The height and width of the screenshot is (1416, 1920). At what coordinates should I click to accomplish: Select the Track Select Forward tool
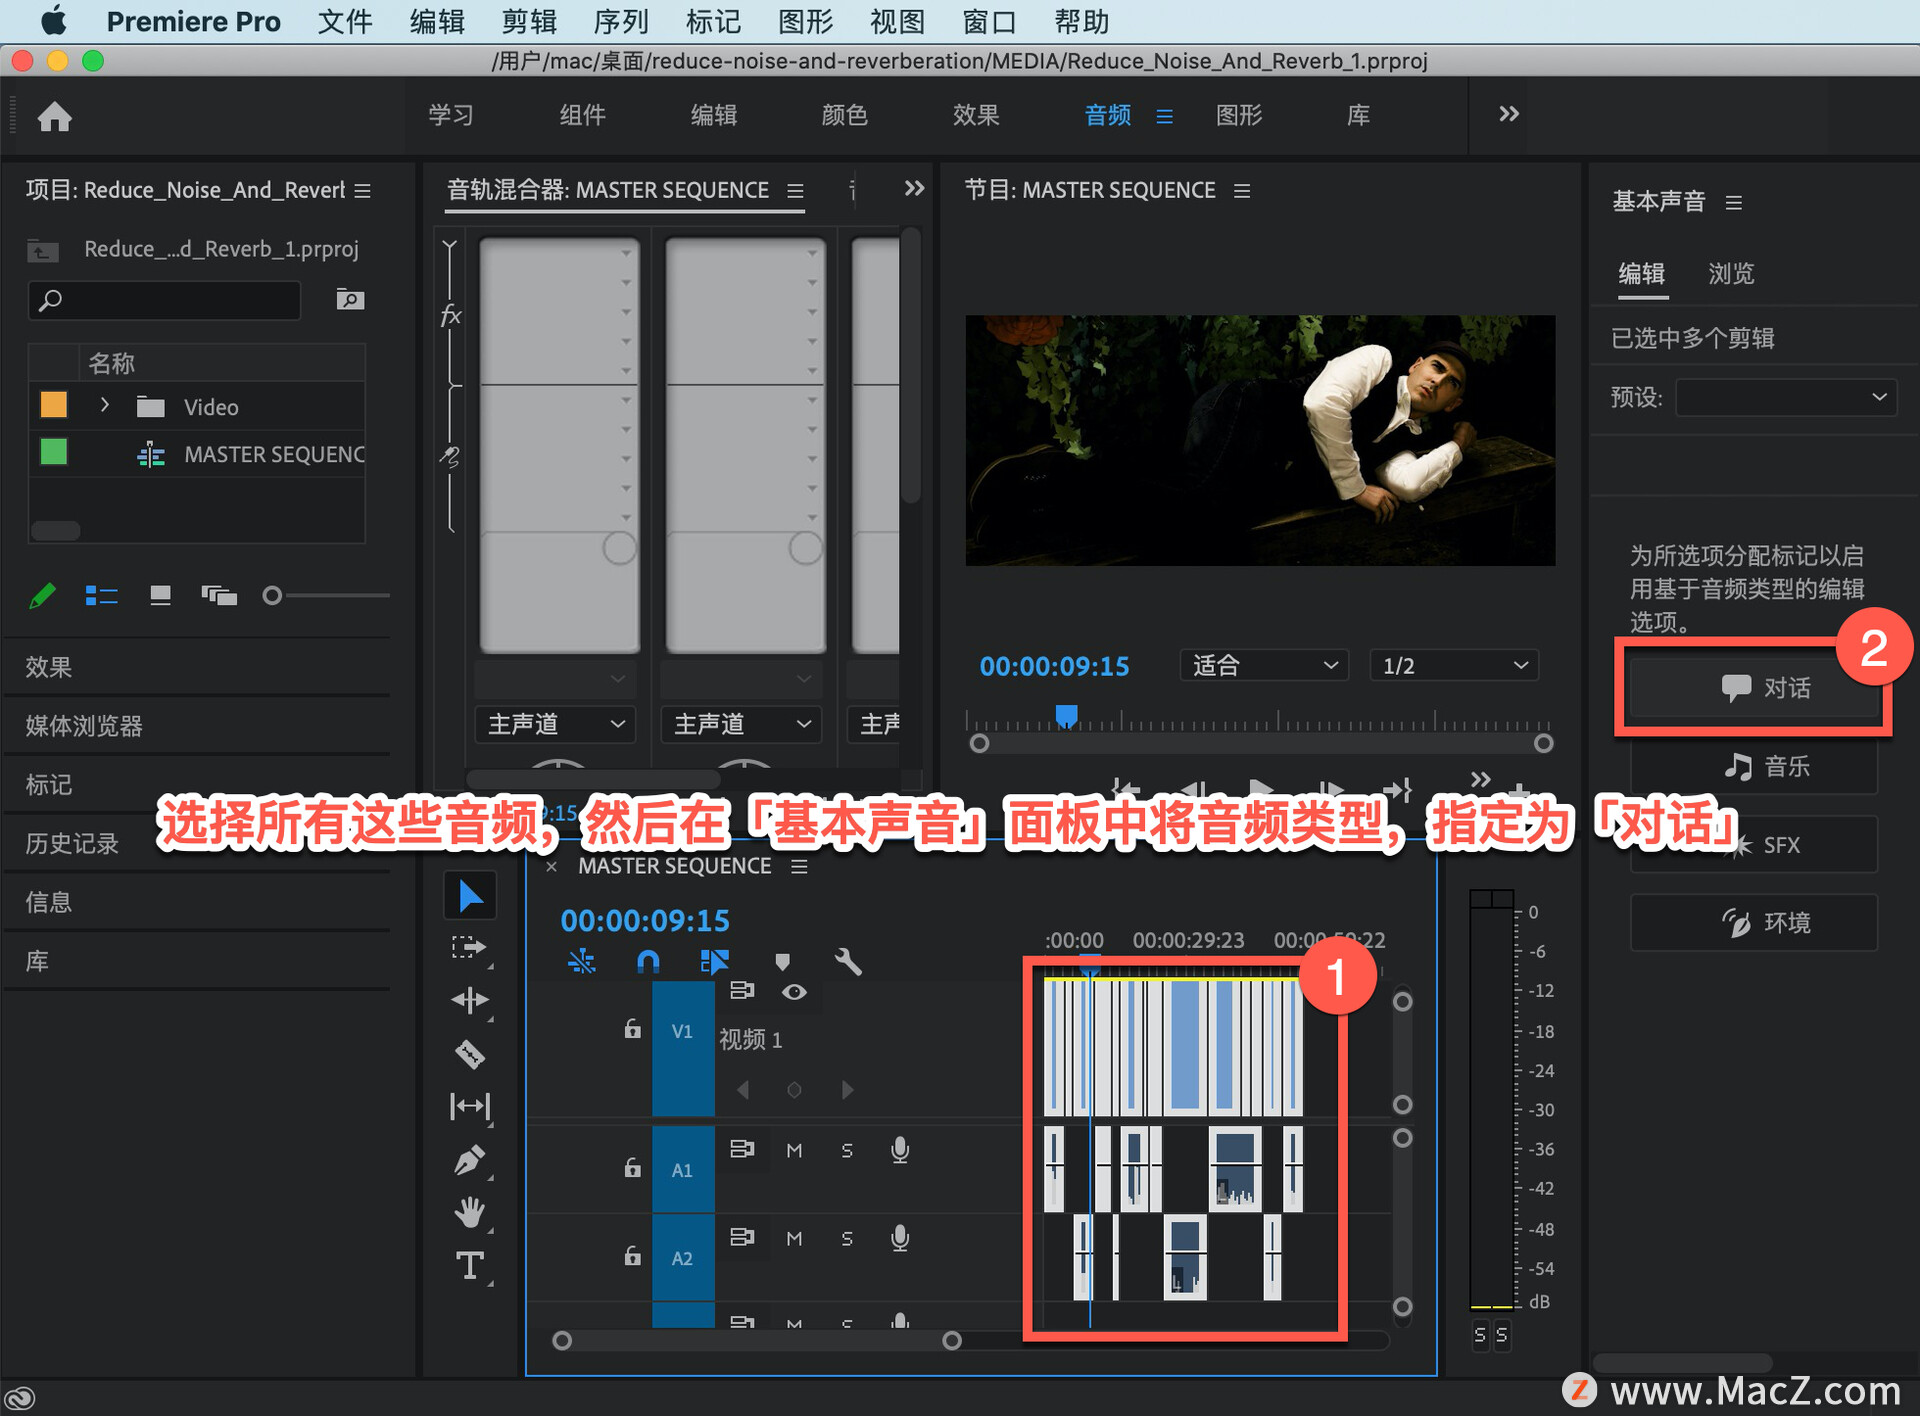tap(469, 948)
